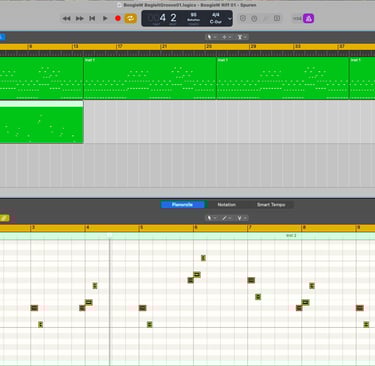Toggle the purple Metronome click button
375x366 pixels.
click(309, 19)
